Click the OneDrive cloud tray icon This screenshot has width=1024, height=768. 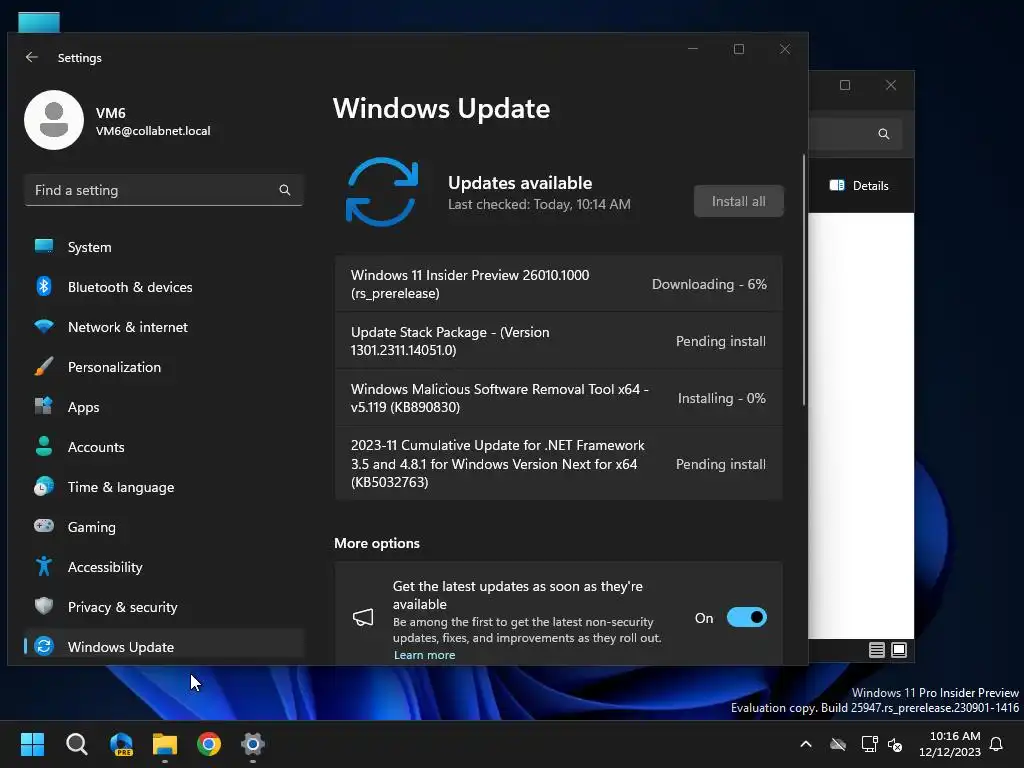[x=838, y=744]
